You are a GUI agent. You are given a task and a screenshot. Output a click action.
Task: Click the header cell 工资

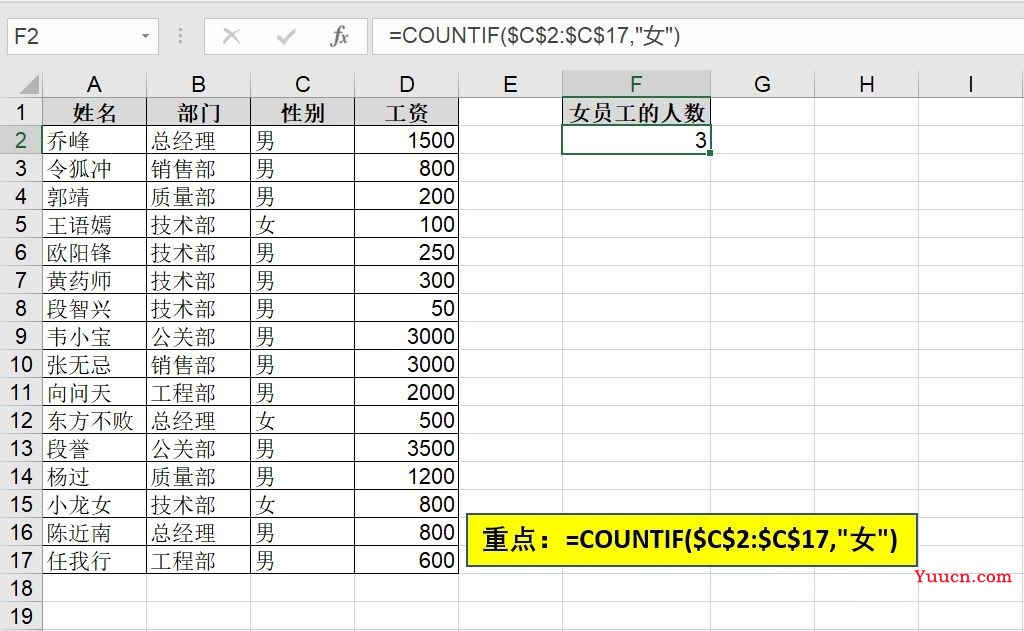pos(407,112)
